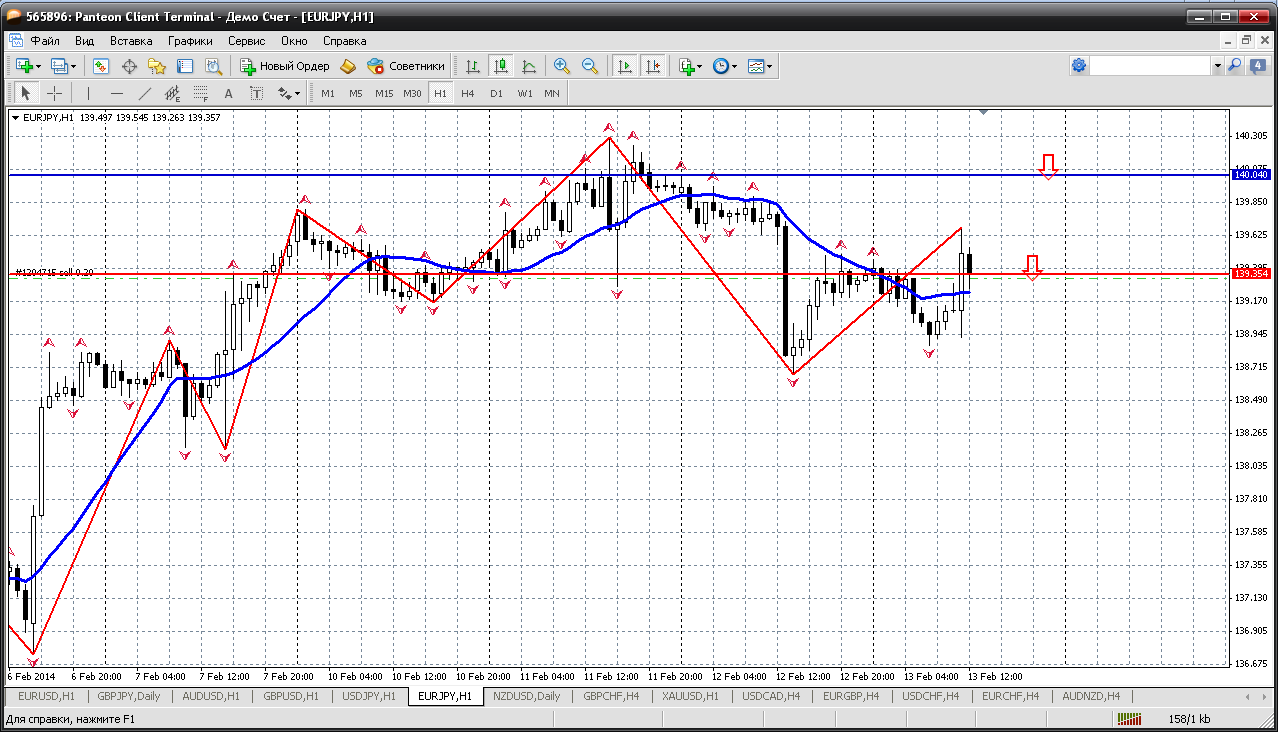The height and width of the screenshot is (732, 1278).
Task: Switch to MN monthly timeframe
Action: pyautogui.click(x=552, y=93)
